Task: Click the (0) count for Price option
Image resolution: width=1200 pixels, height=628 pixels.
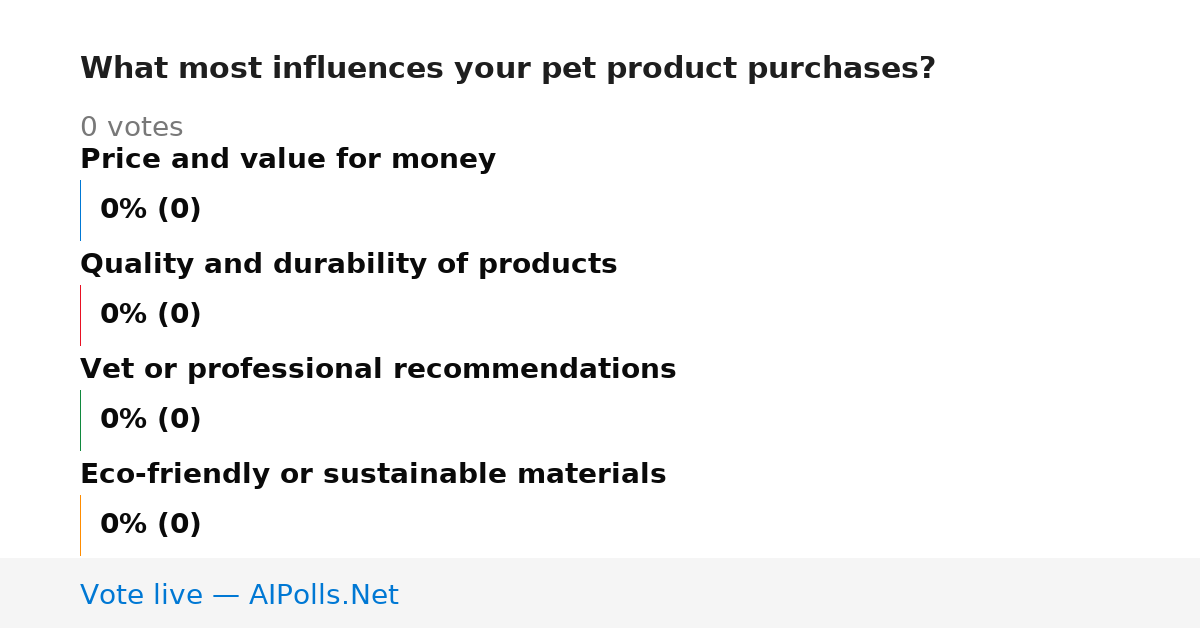Action: pos(178,210)
